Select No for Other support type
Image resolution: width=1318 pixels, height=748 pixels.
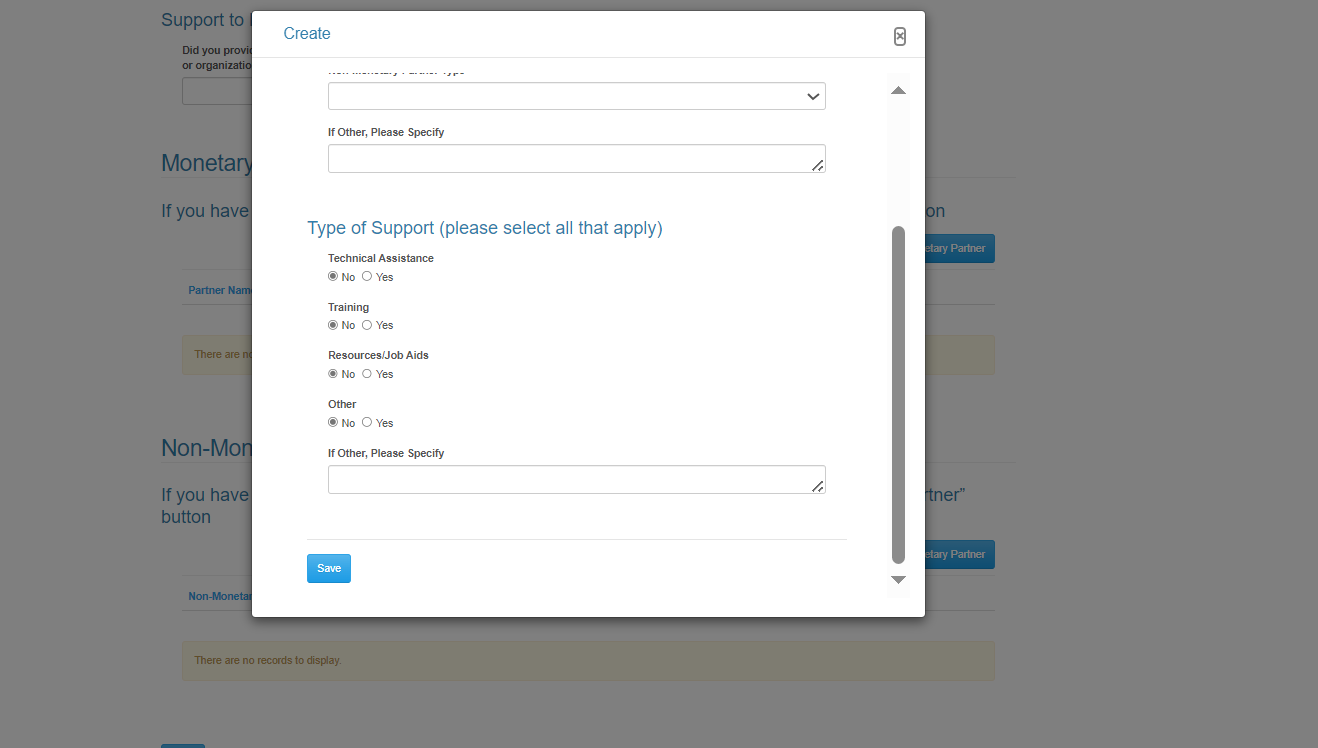click(333, 423)
